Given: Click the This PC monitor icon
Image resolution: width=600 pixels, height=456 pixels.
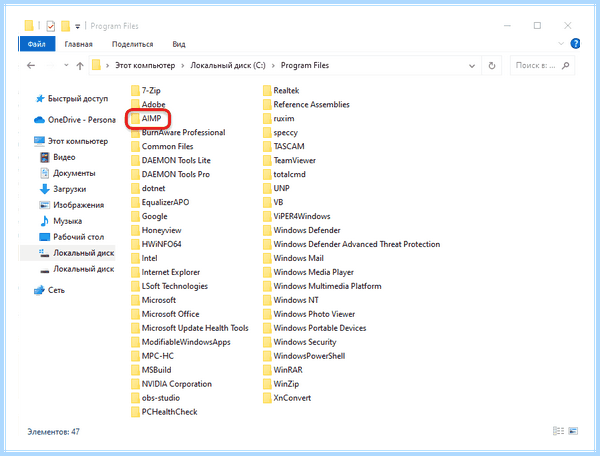Looking at the screenshot, I should [39, 141].
